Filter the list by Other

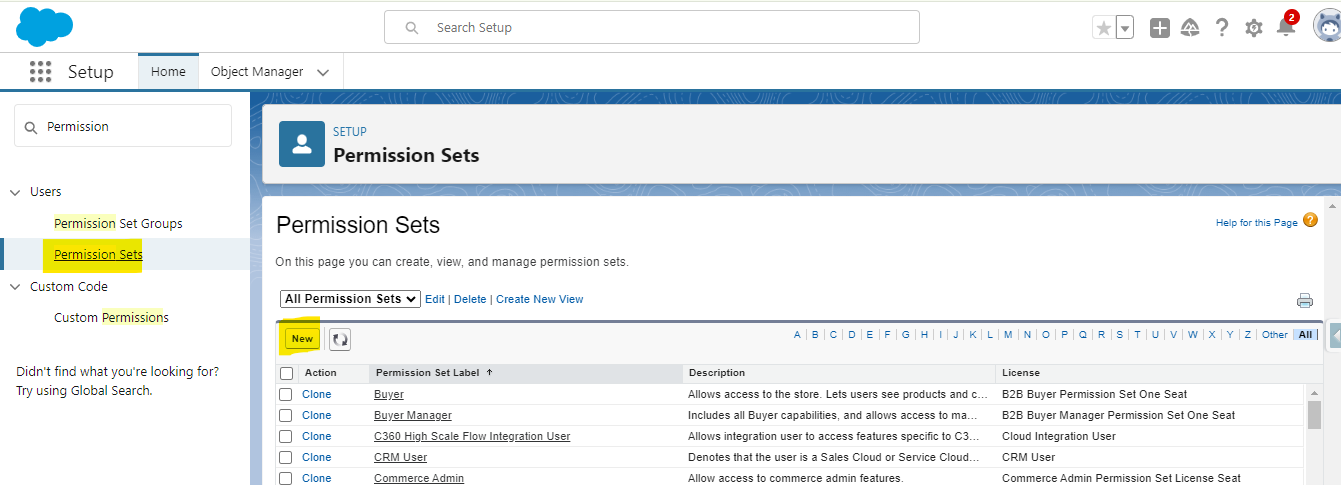pyautogui.click(x=1275, y=335)
